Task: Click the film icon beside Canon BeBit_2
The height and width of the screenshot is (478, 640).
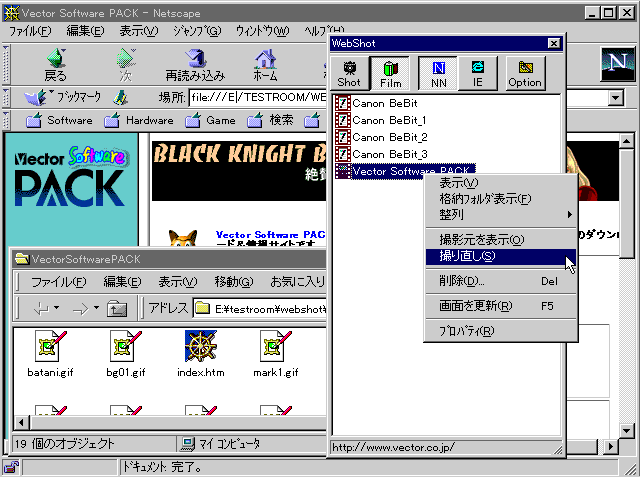Action: [x=342, y=137]
